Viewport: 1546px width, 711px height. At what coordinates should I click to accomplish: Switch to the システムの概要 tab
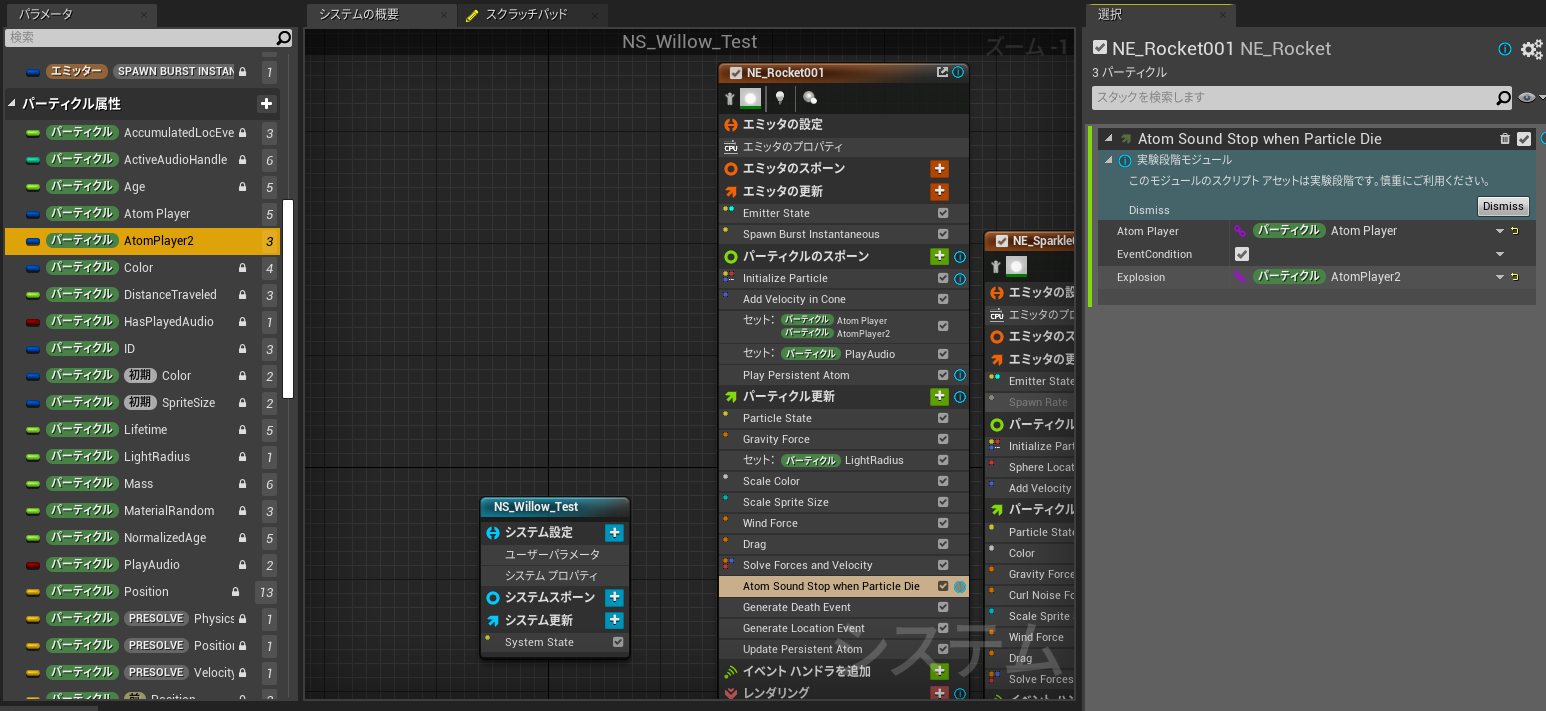click(359, 14)
